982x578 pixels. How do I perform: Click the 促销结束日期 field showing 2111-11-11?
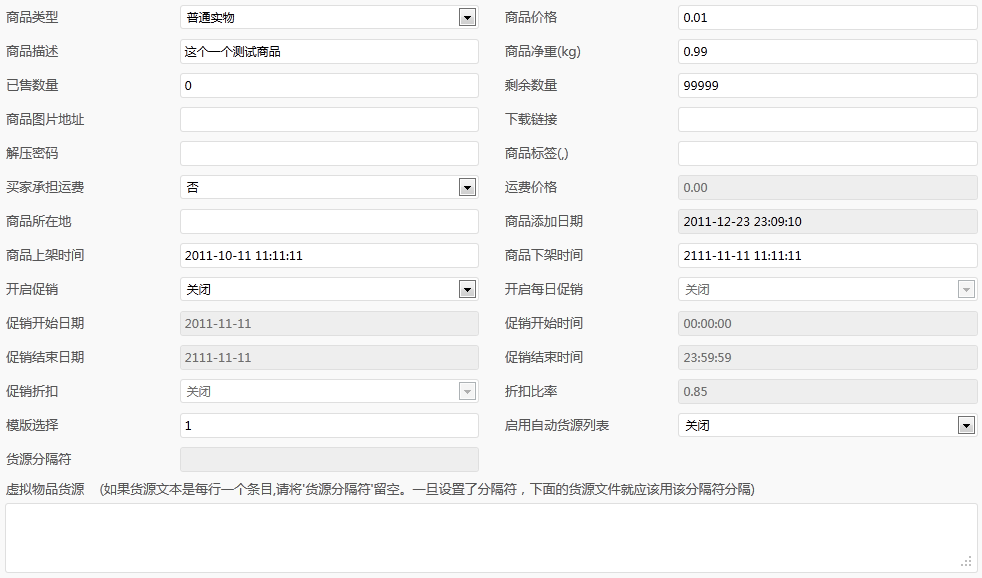point(329,358)
